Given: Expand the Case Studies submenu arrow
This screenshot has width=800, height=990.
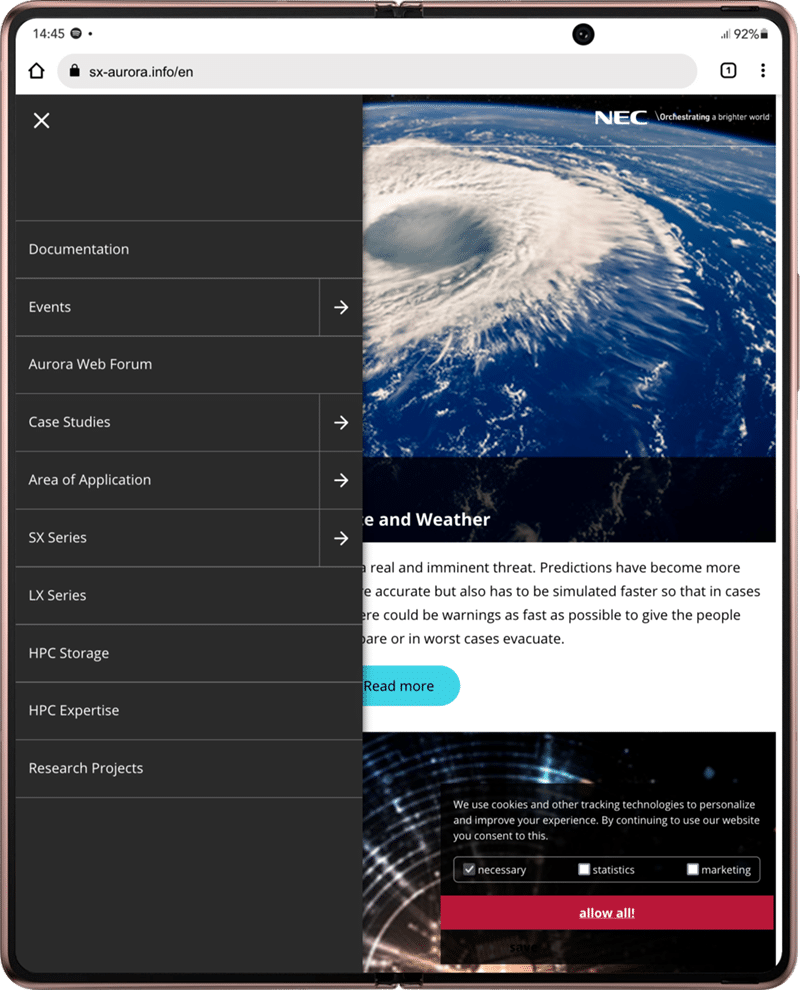Looking at the screenshot, I should click(x=341, y=422).
